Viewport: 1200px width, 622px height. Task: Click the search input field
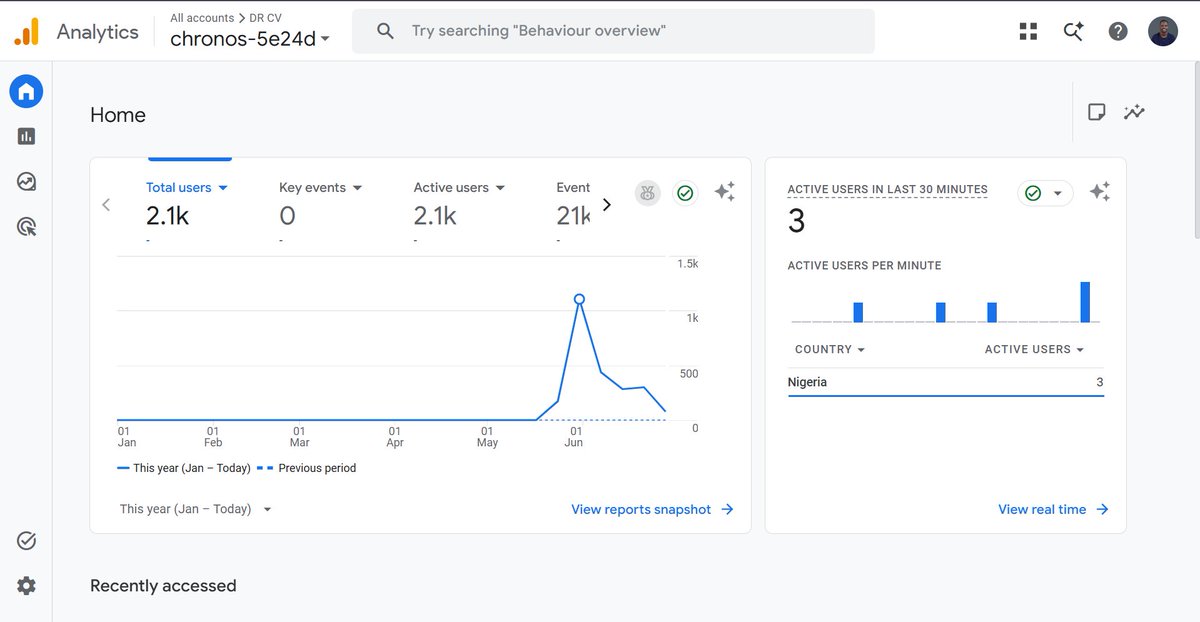click(613, 31)
